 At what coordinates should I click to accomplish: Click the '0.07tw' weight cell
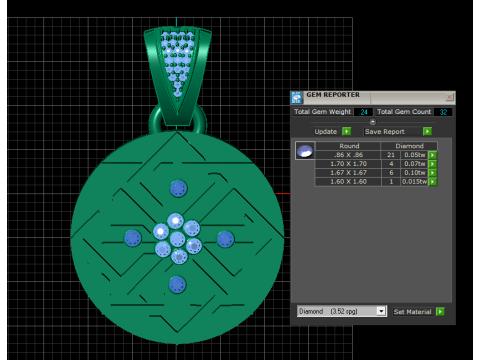point(415,164)
